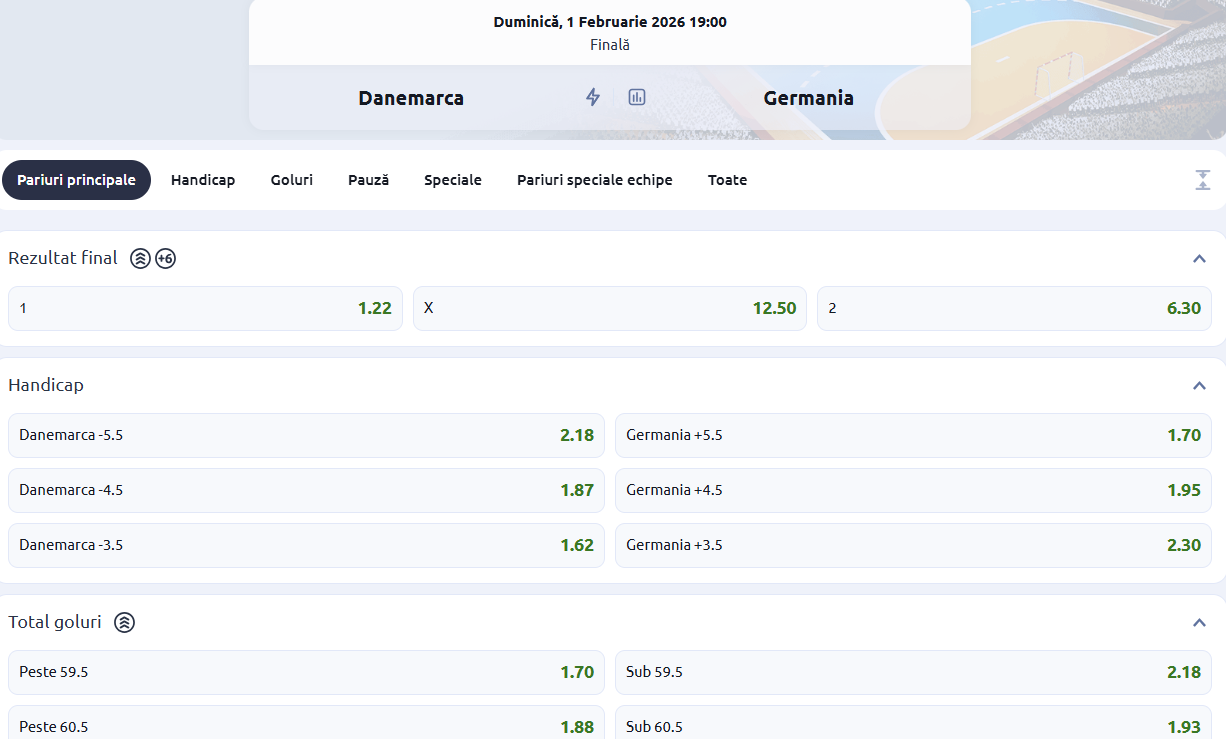The image size is (1226, 739).
Task: Bet on draw X at 12.50
Action: point(609,308)
